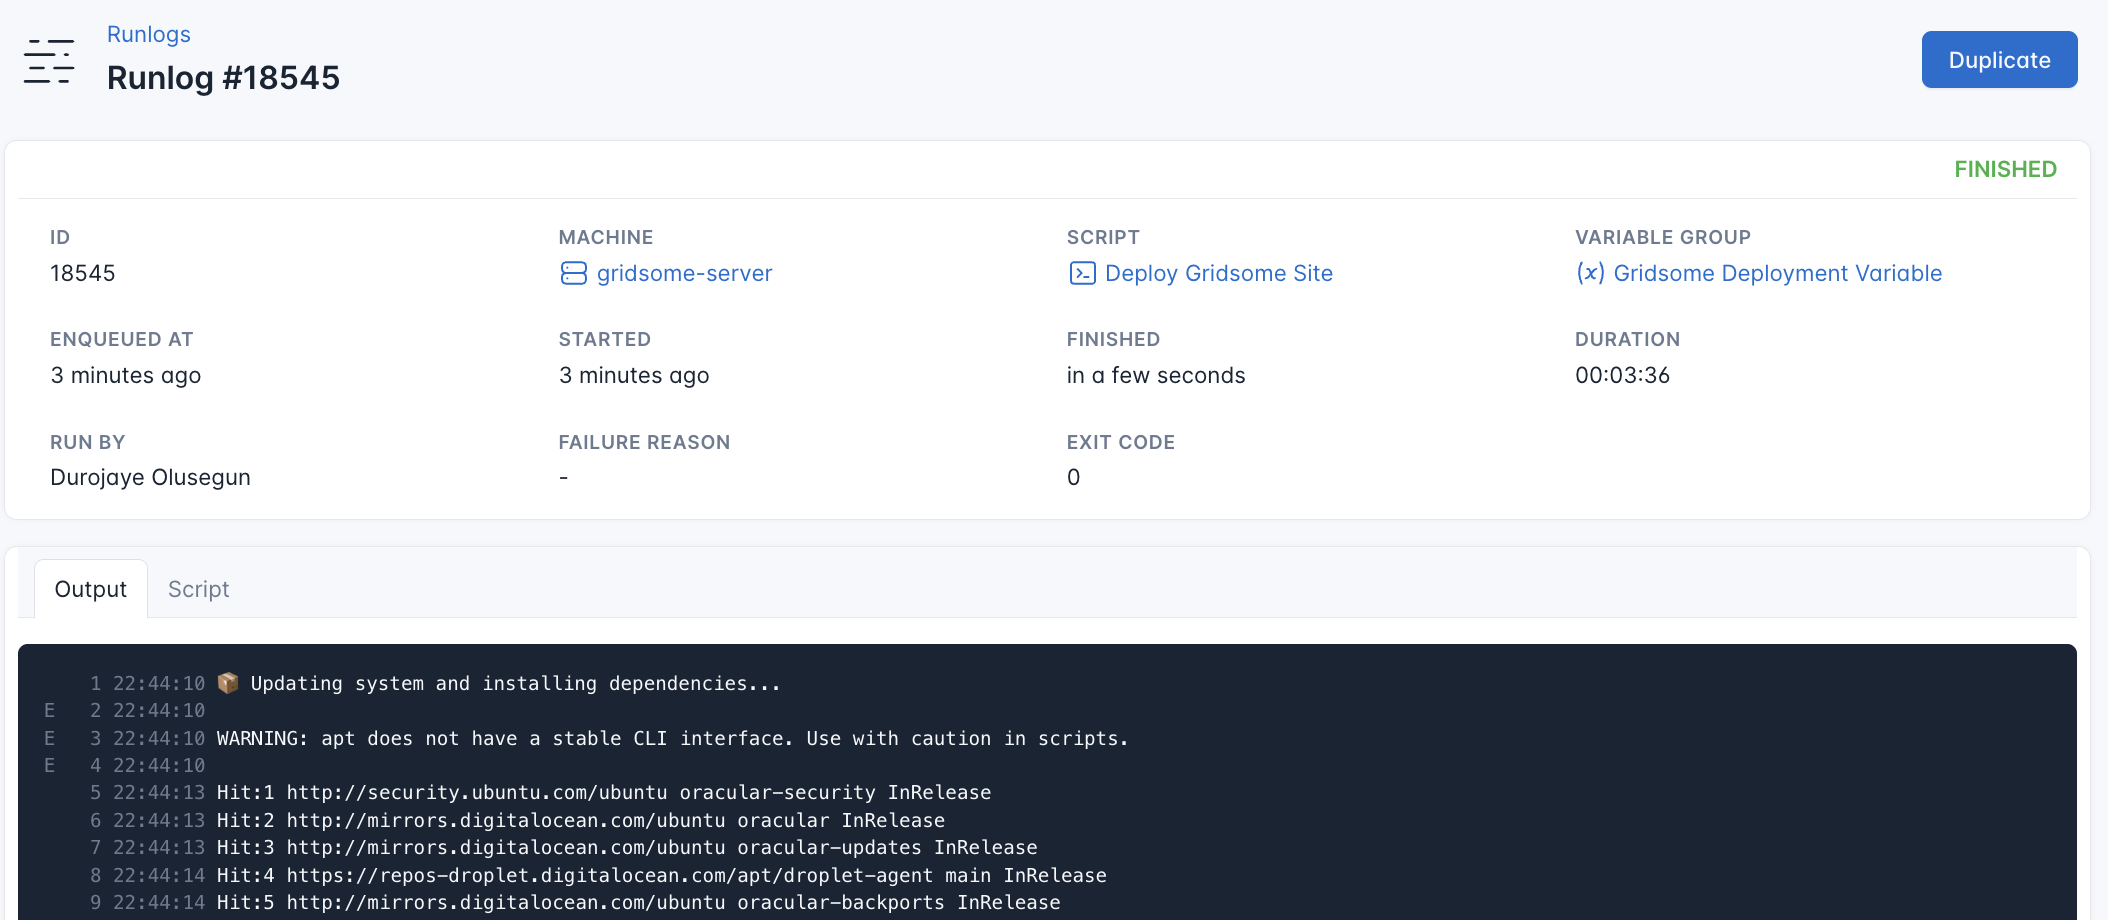Screen dimensions: 2108x920
Task: Open the gridsome-server machine link
Action: click(684, 273)
